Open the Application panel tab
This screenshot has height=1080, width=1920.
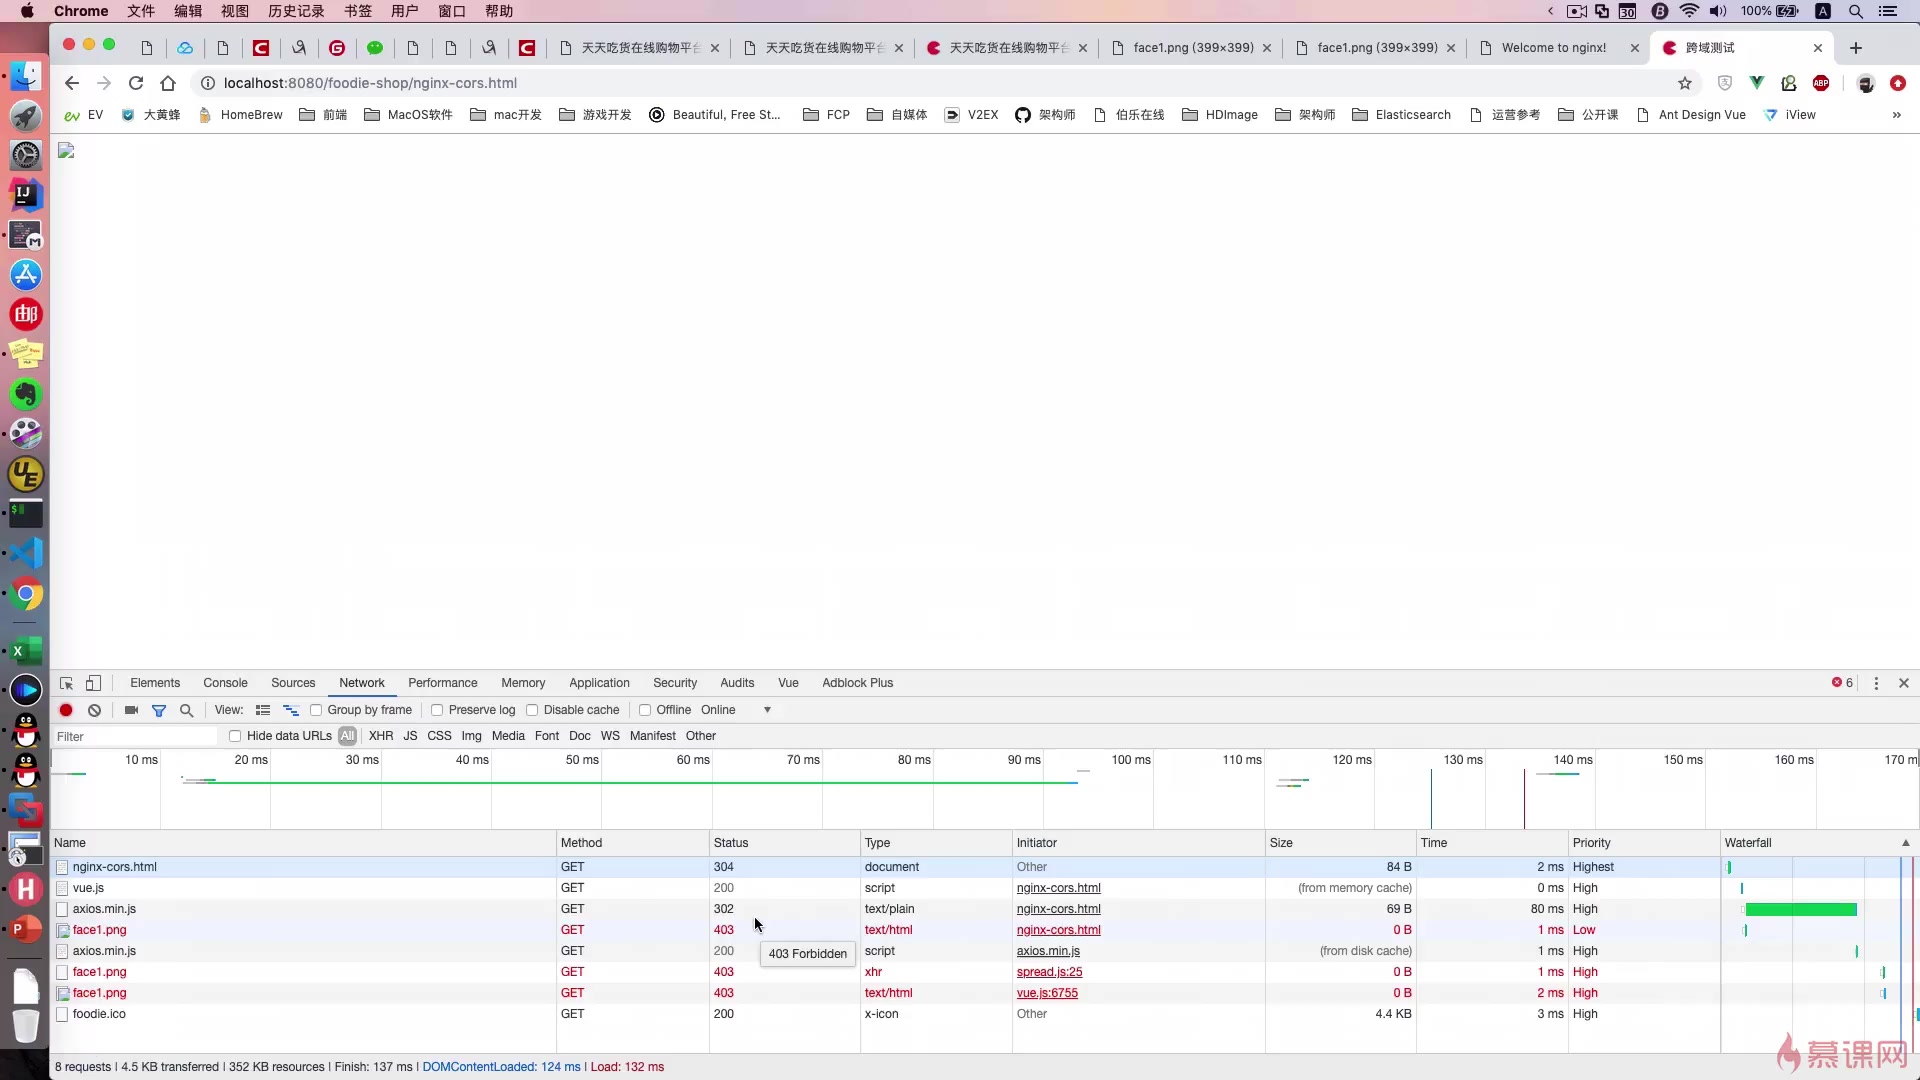[x=599, y=683]
